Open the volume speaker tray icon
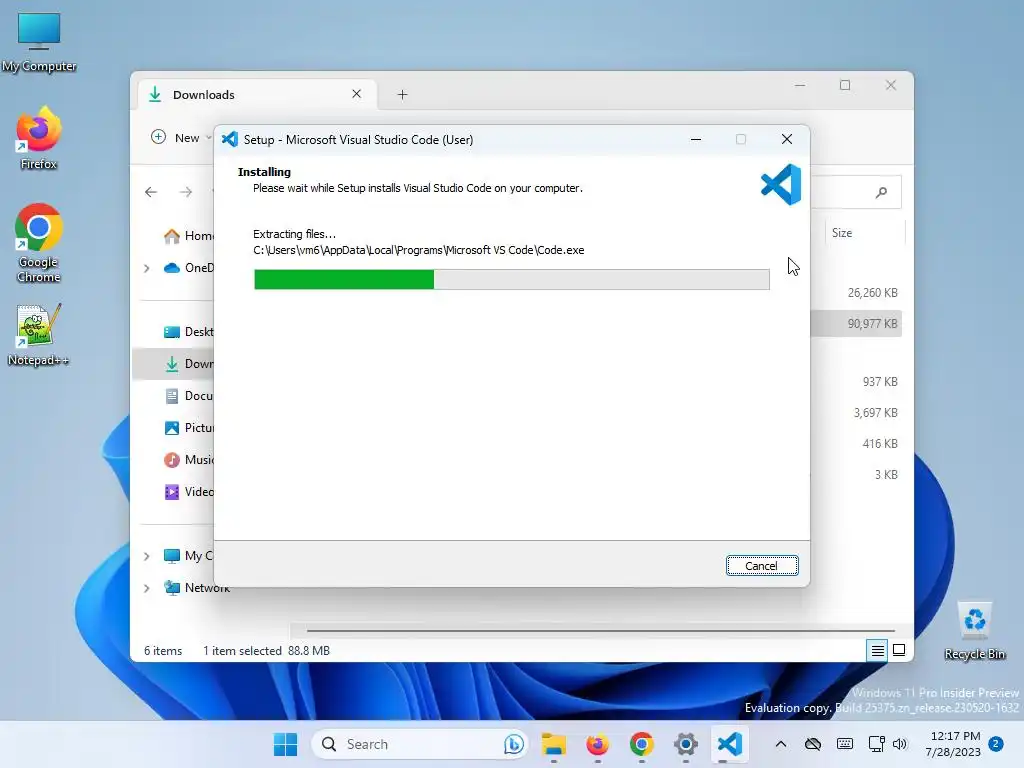Image resolution: width=1024 pixels, height=768 pixels. pyautogui.click(x=900, y=744)
